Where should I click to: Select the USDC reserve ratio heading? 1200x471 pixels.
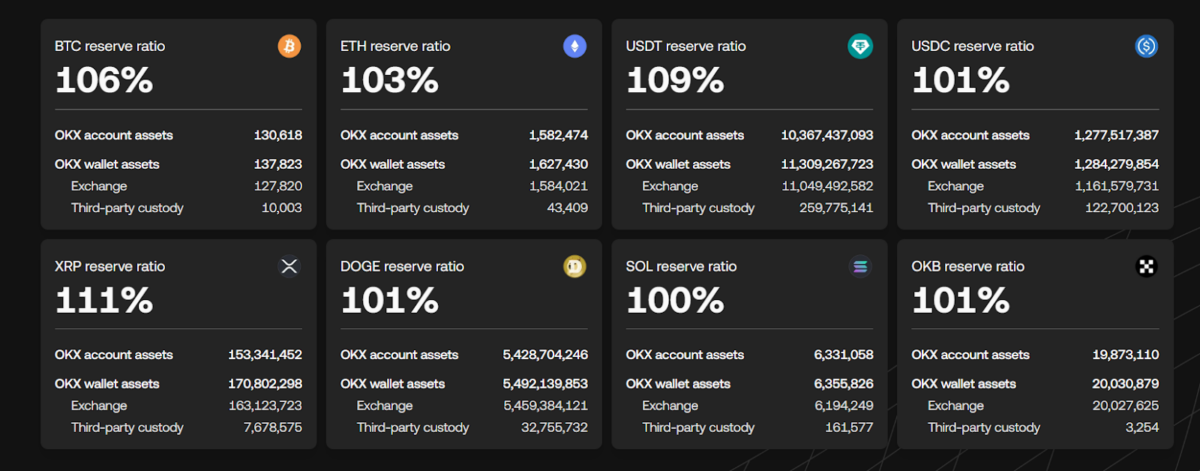(973, 46)
